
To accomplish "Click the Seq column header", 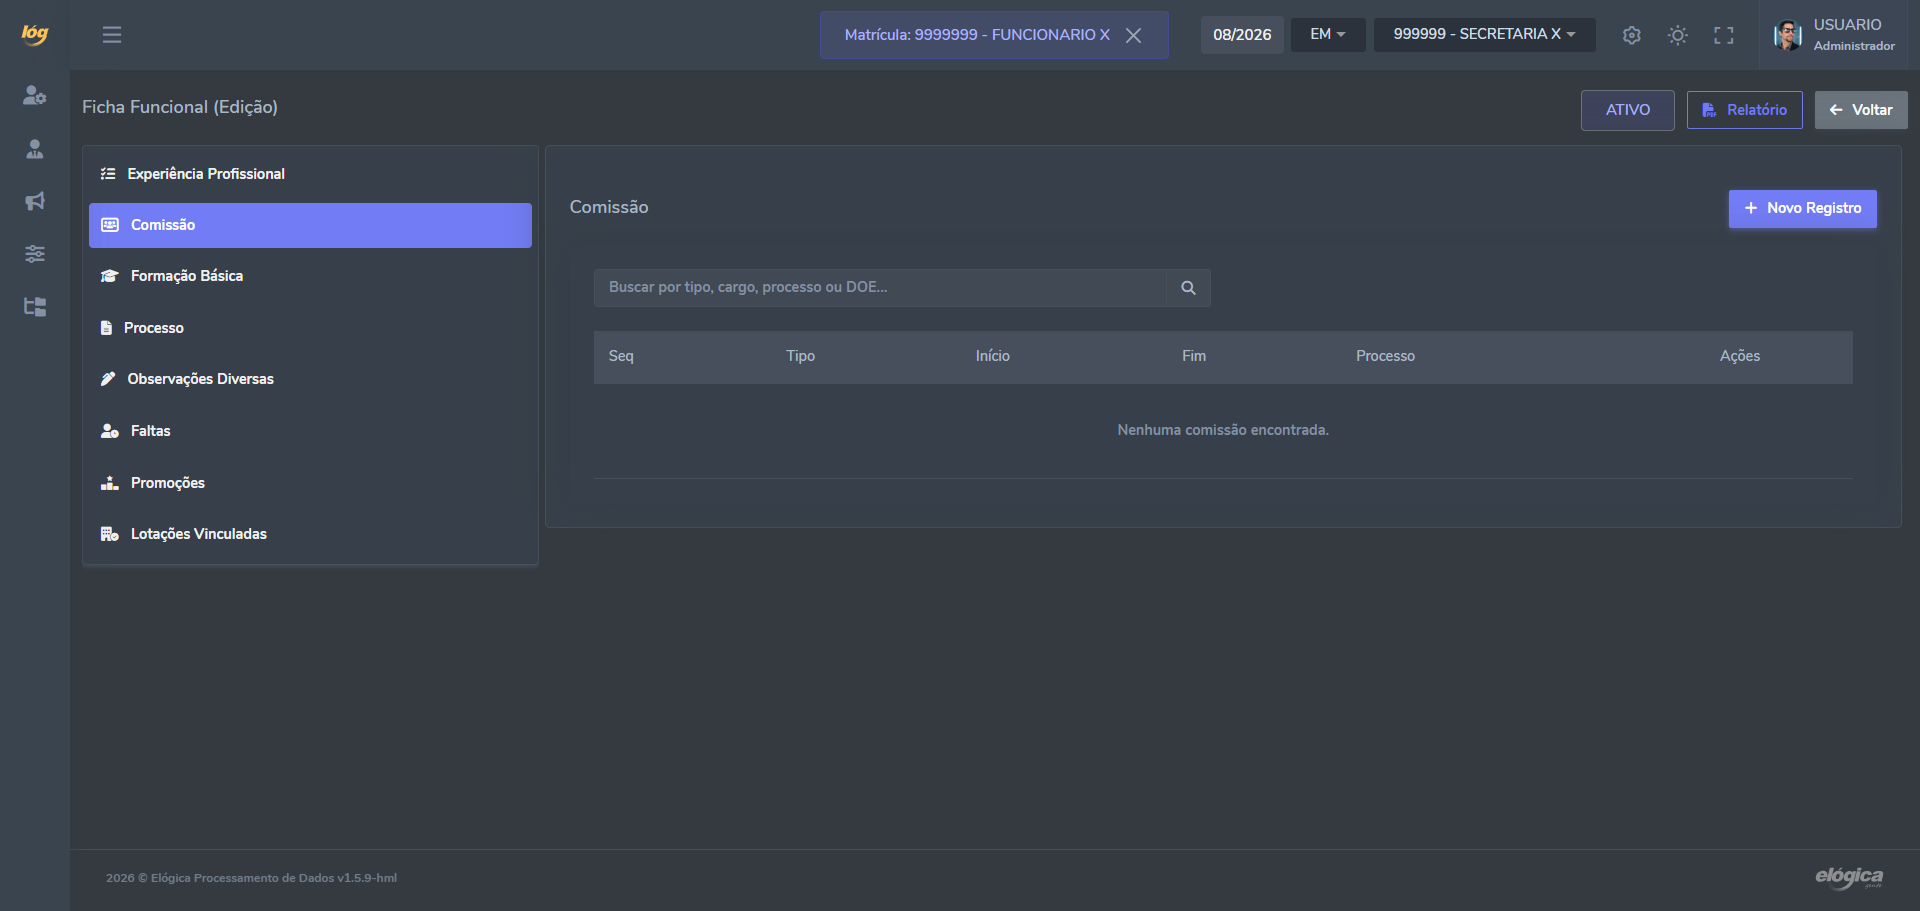I will tap(621, 356).
